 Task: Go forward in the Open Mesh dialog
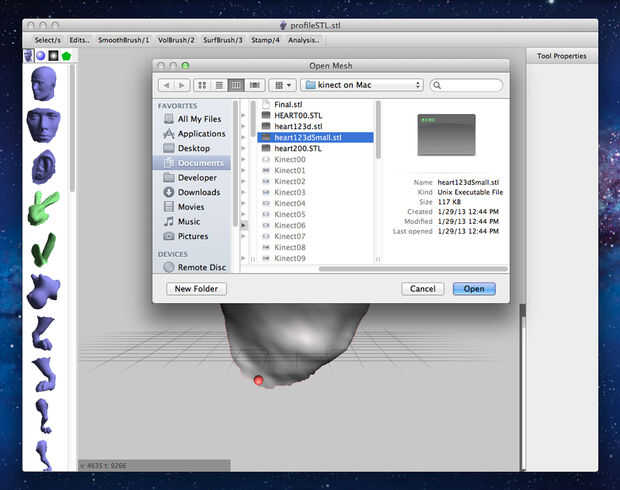coord(182,85)
